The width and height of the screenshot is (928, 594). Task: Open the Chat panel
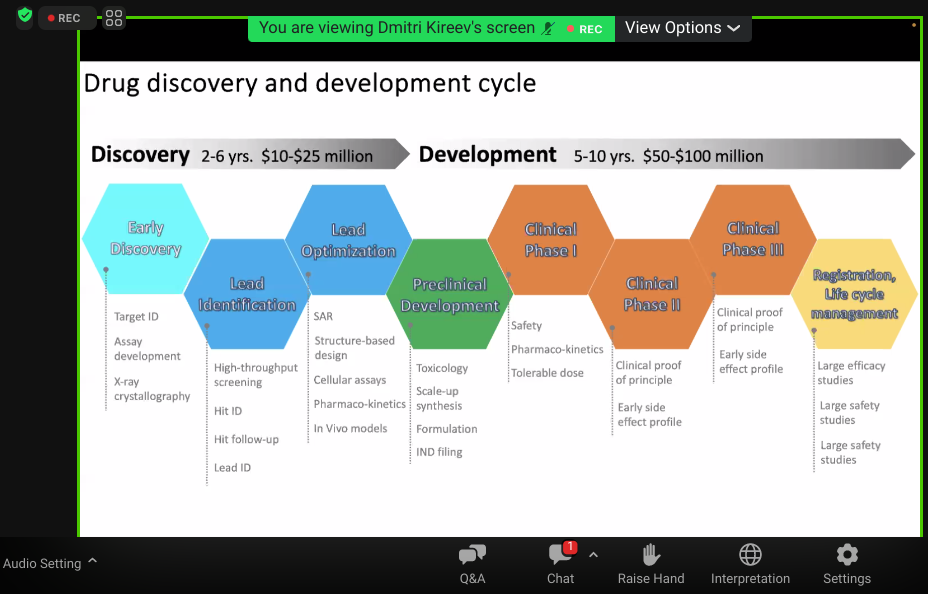point(560,564)
